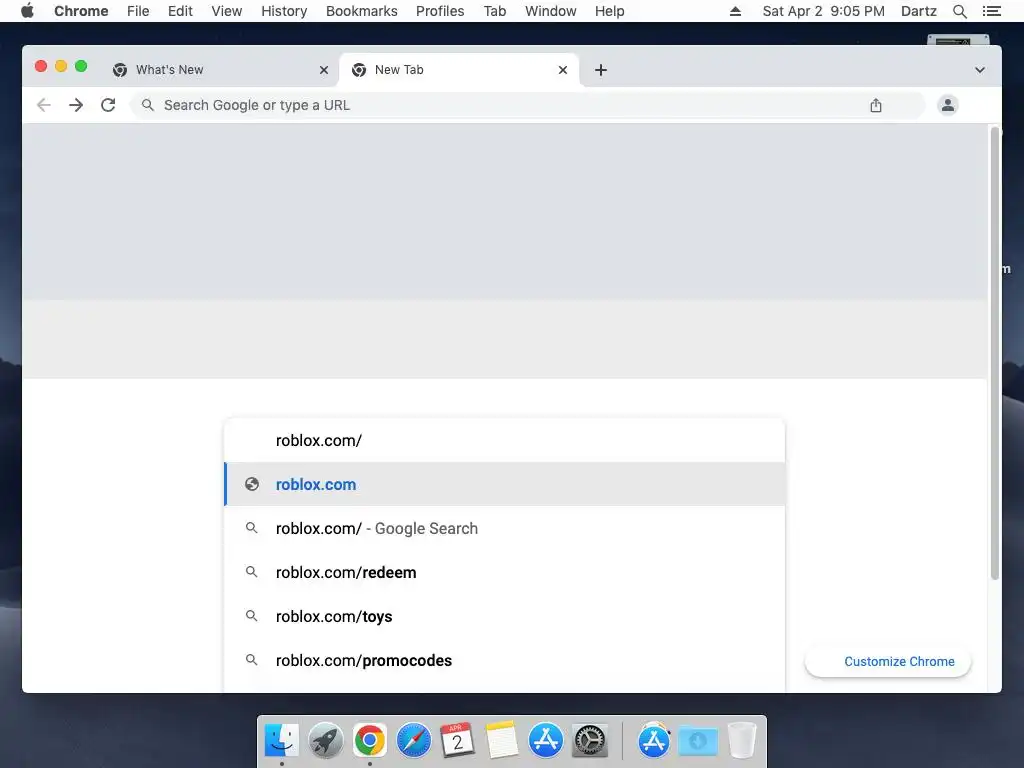This screenshot has width=1024, height=768.
Task: Choose the roblox.com/ Google Search suggestion
Action: click(504, 528)
